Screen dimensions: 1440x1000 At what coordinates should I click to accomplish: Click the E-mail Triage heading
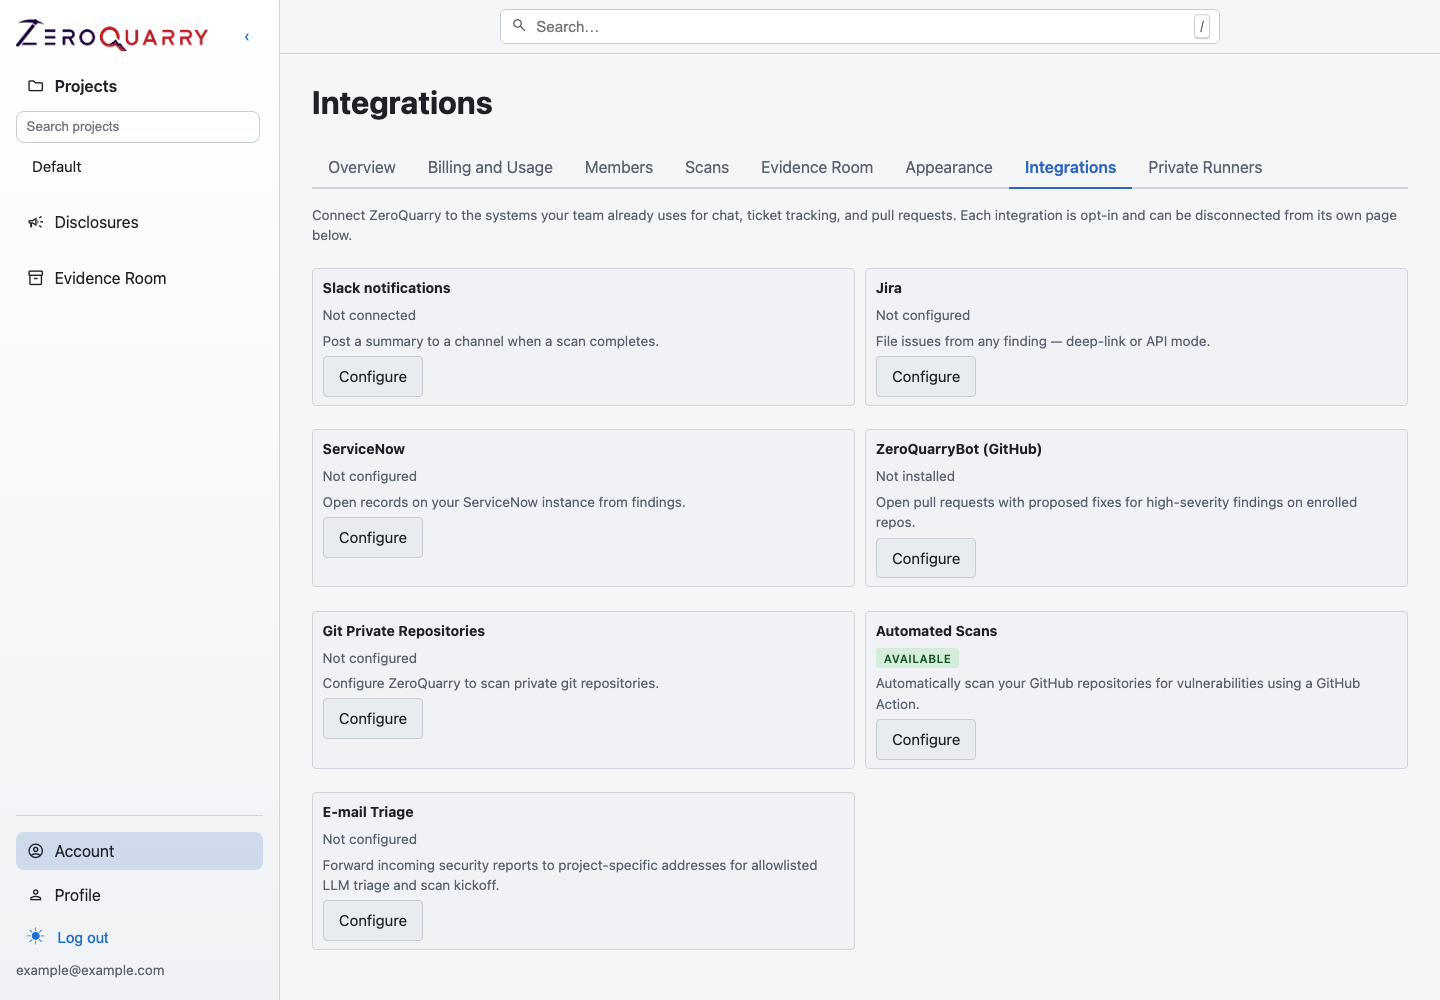(x=368, y=812)
